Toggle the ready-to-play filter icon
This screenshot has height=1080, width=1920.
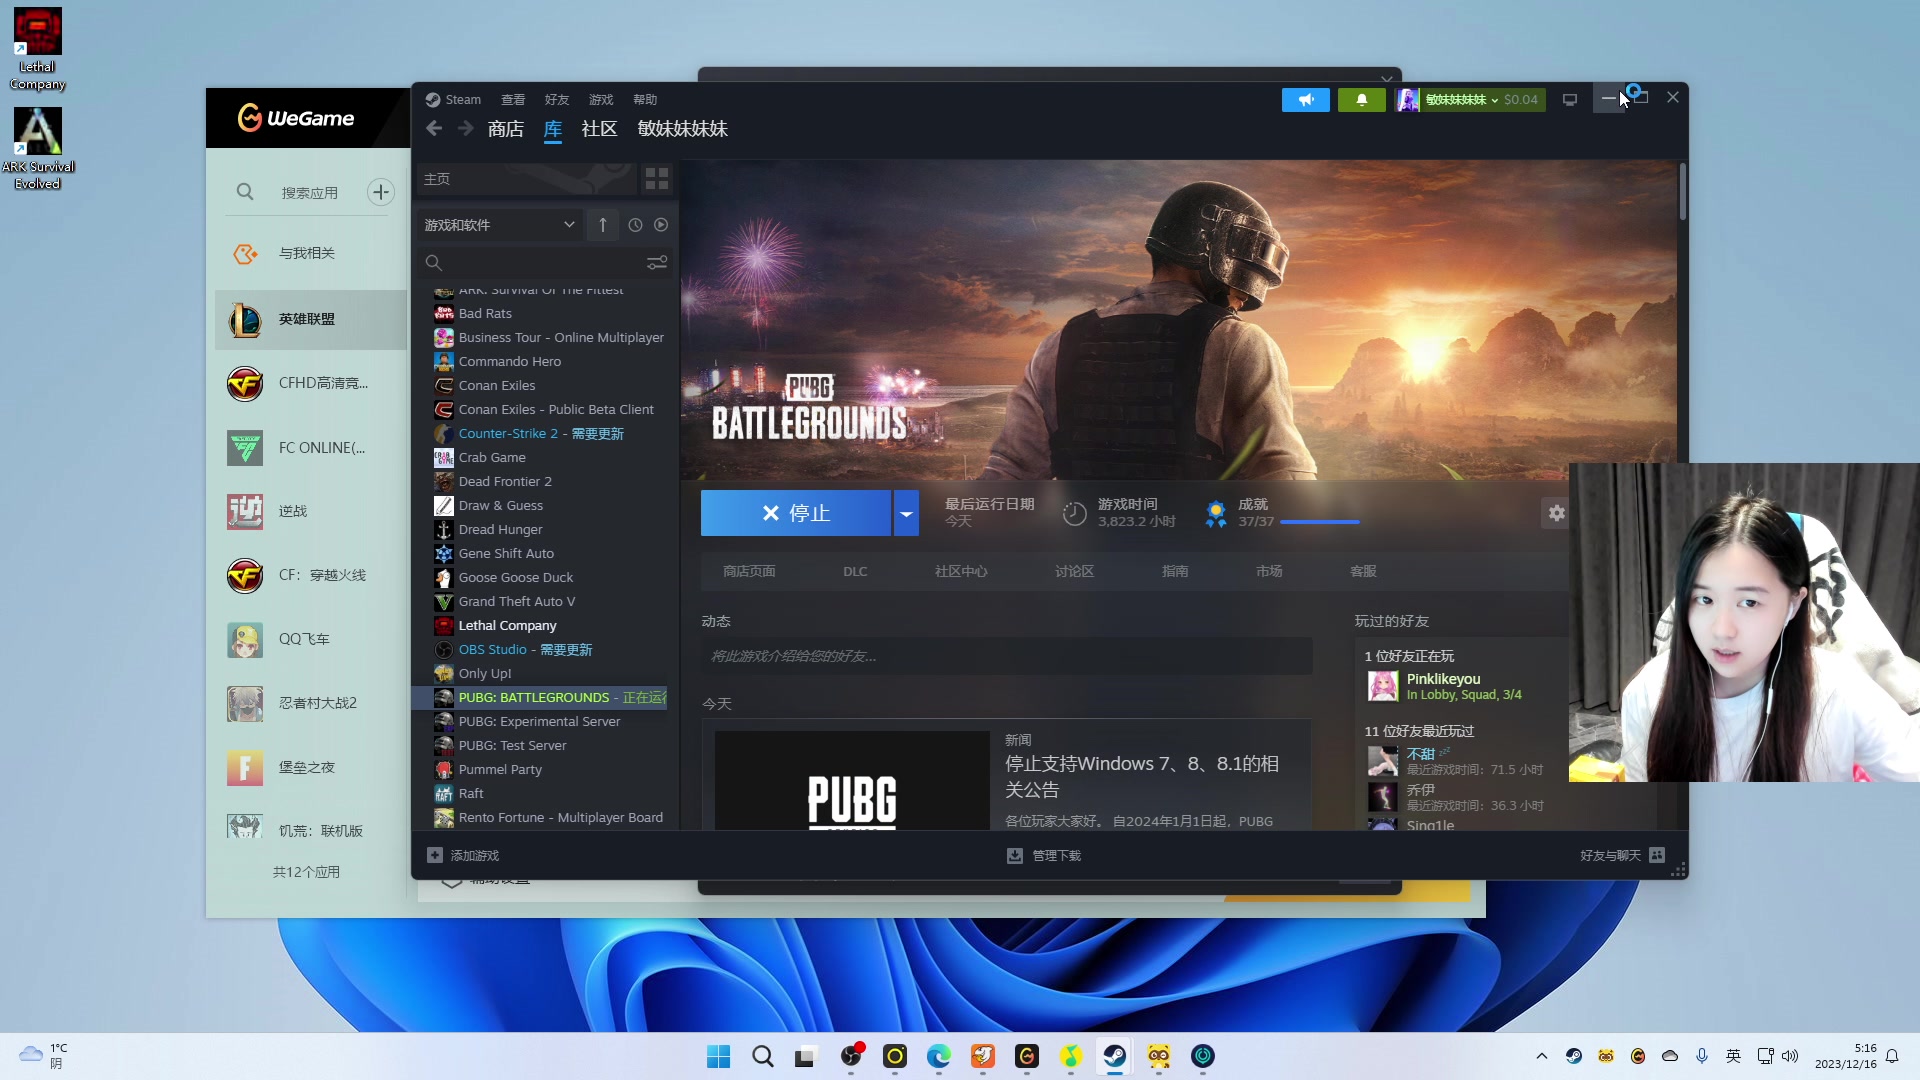(661, 225)
